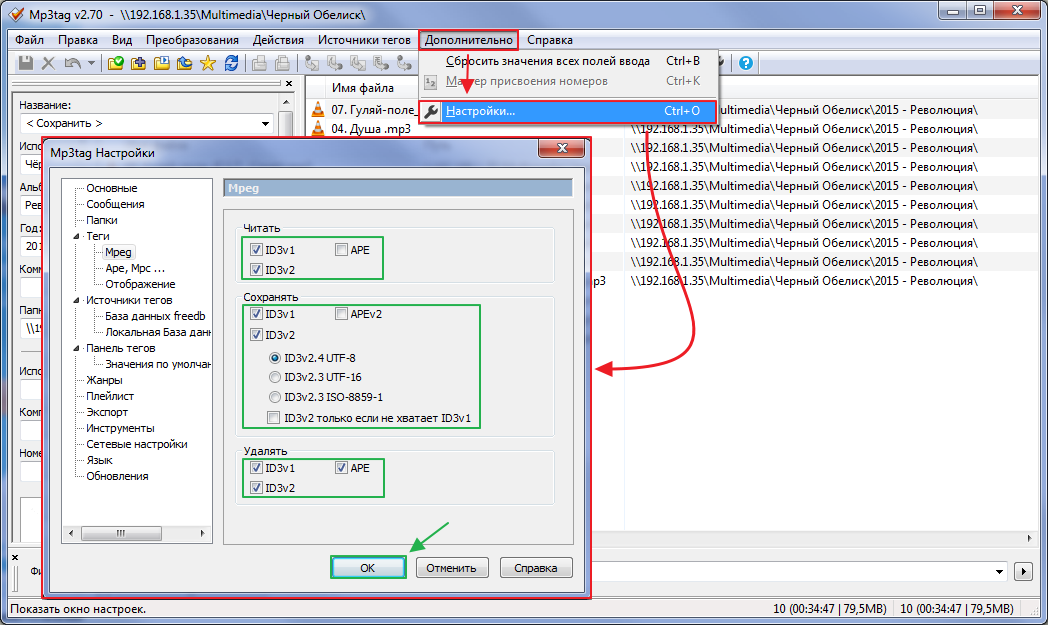
Task: Close the tag panel with its X
Action: [x=289, y=84]
